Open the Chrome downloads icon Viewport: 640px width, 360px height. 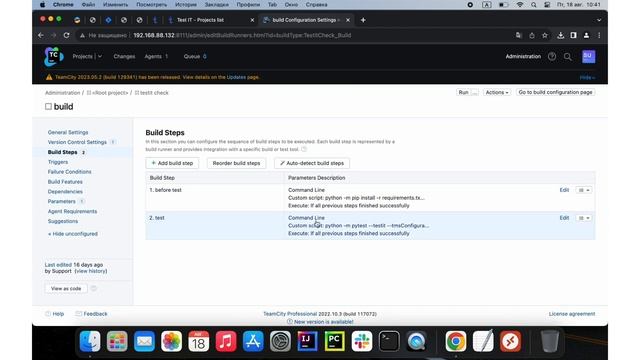pyautogui.click(x=560, y=36)
